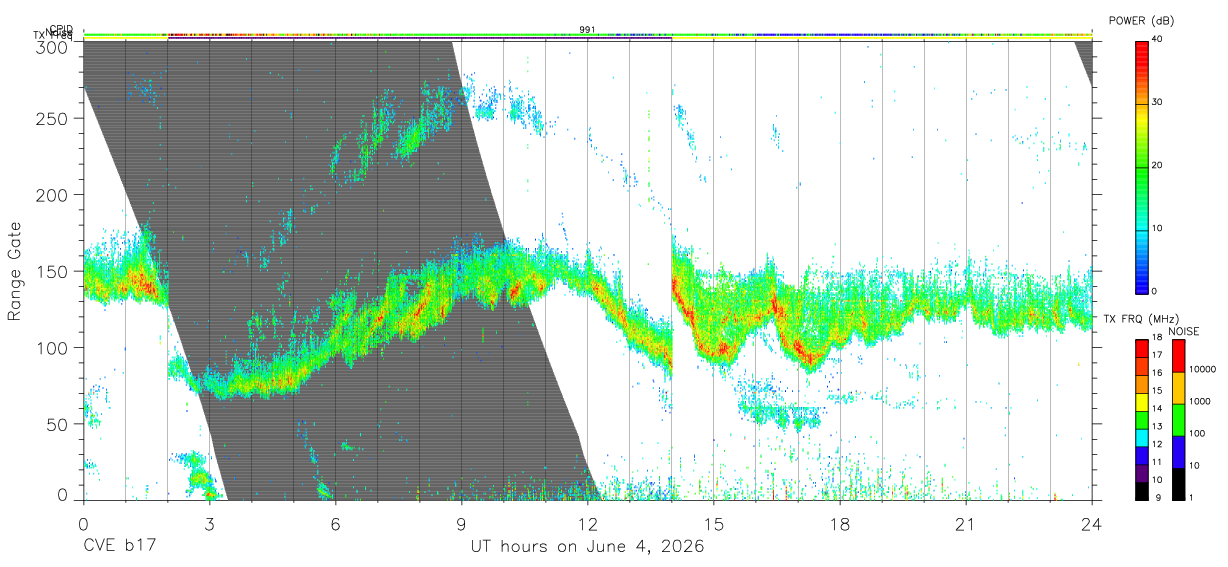Click the 50 range gate tick label
This screenshot has width=1228, height=567.
pyautogui.click(x=58, y=424)
